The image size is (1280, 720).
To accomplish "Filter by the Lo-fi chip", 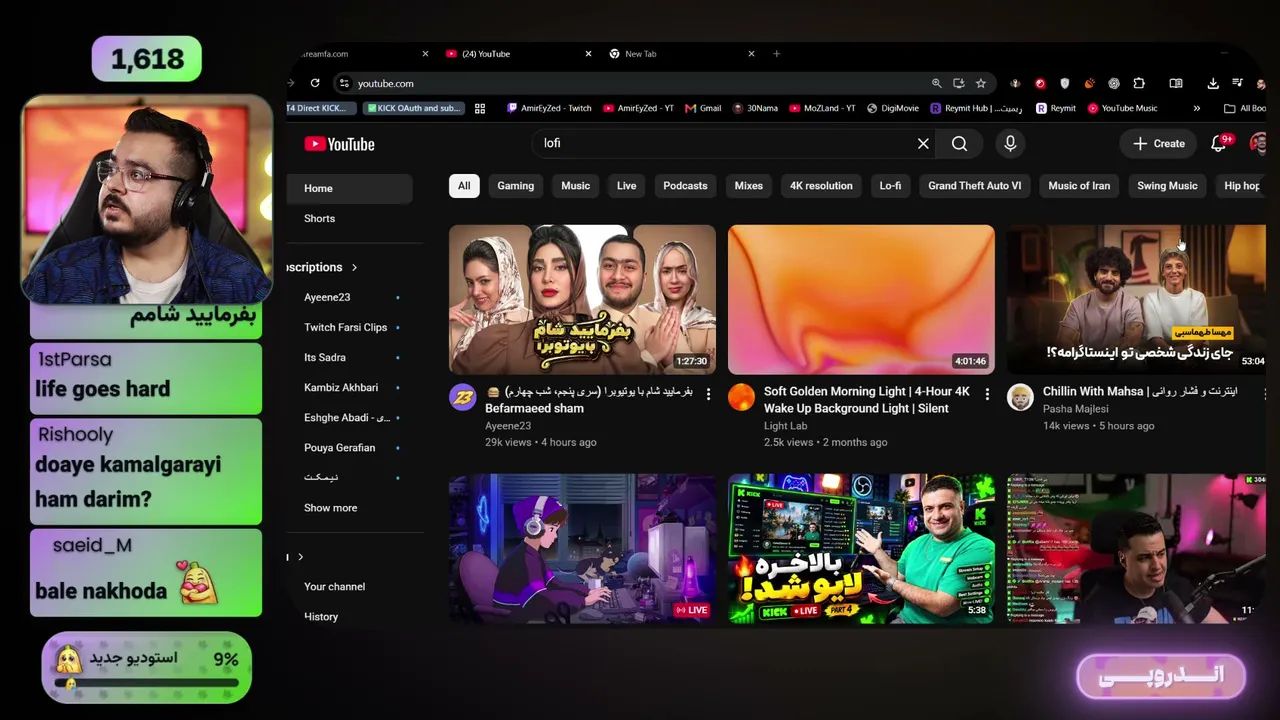I will tap(890, 186).
